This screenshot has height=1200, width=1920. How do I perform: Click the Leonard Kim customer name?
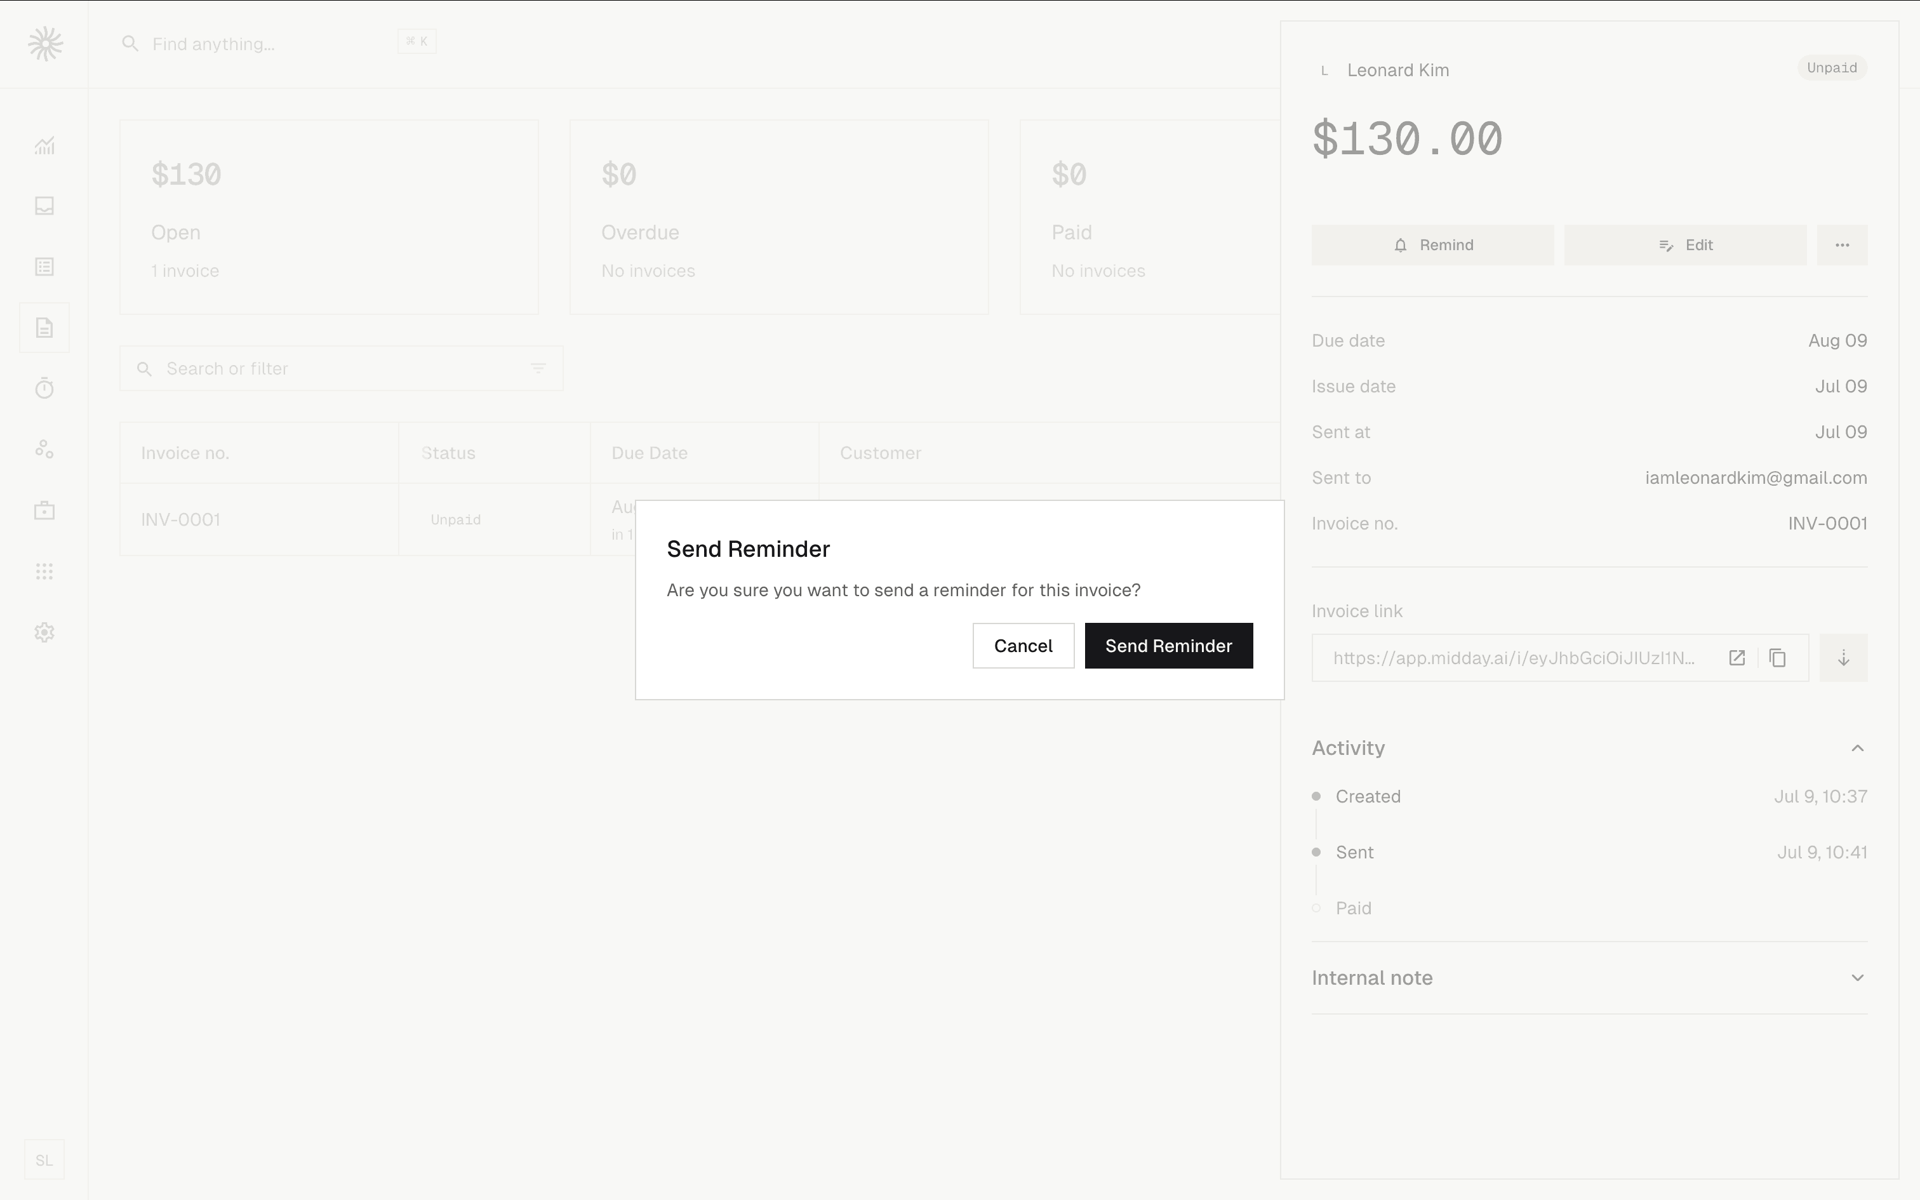[x=1398, y=70]
